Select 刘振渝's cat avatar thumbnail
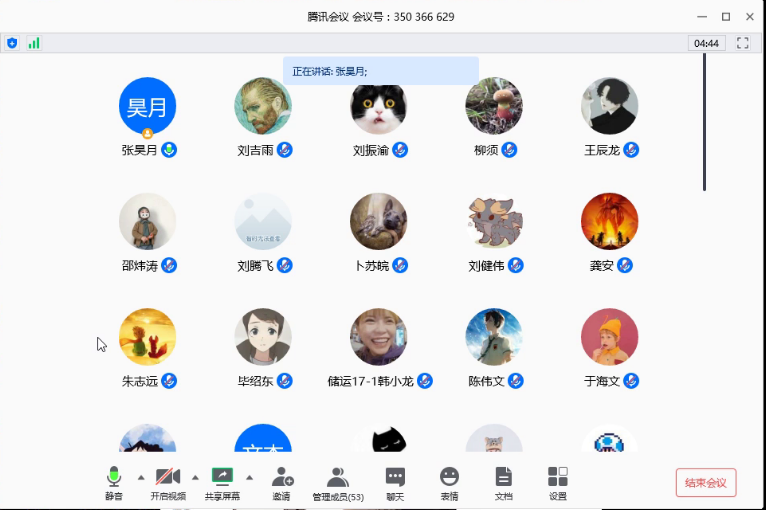This screenshot has width=766, height=510. (x=378, y=106)
